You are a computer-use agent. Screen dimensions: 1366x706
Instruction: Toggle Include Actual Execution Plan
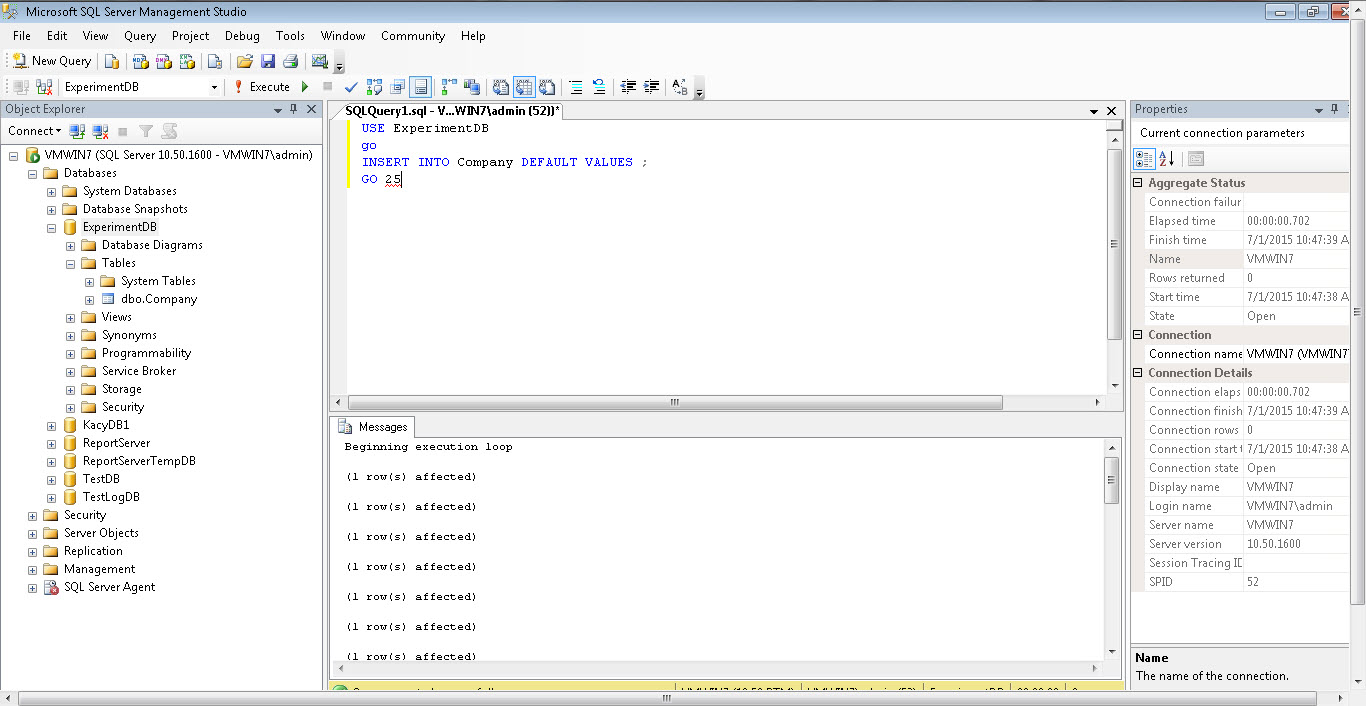[448, 87]
